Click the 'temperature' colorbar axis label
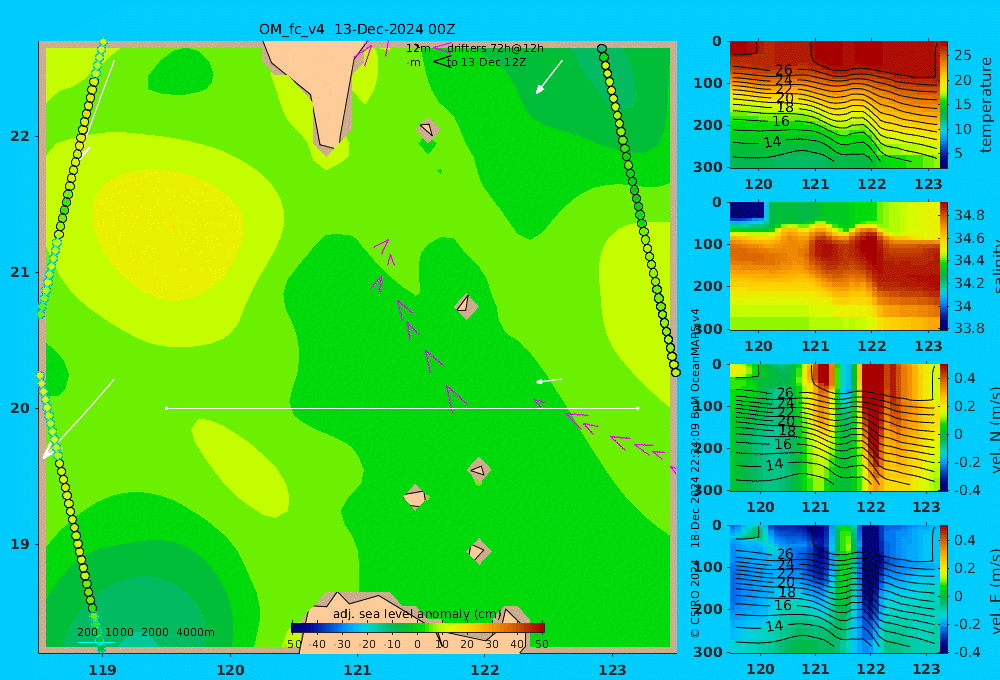The height and width of the screenshot is (680, 1000). 986,105
